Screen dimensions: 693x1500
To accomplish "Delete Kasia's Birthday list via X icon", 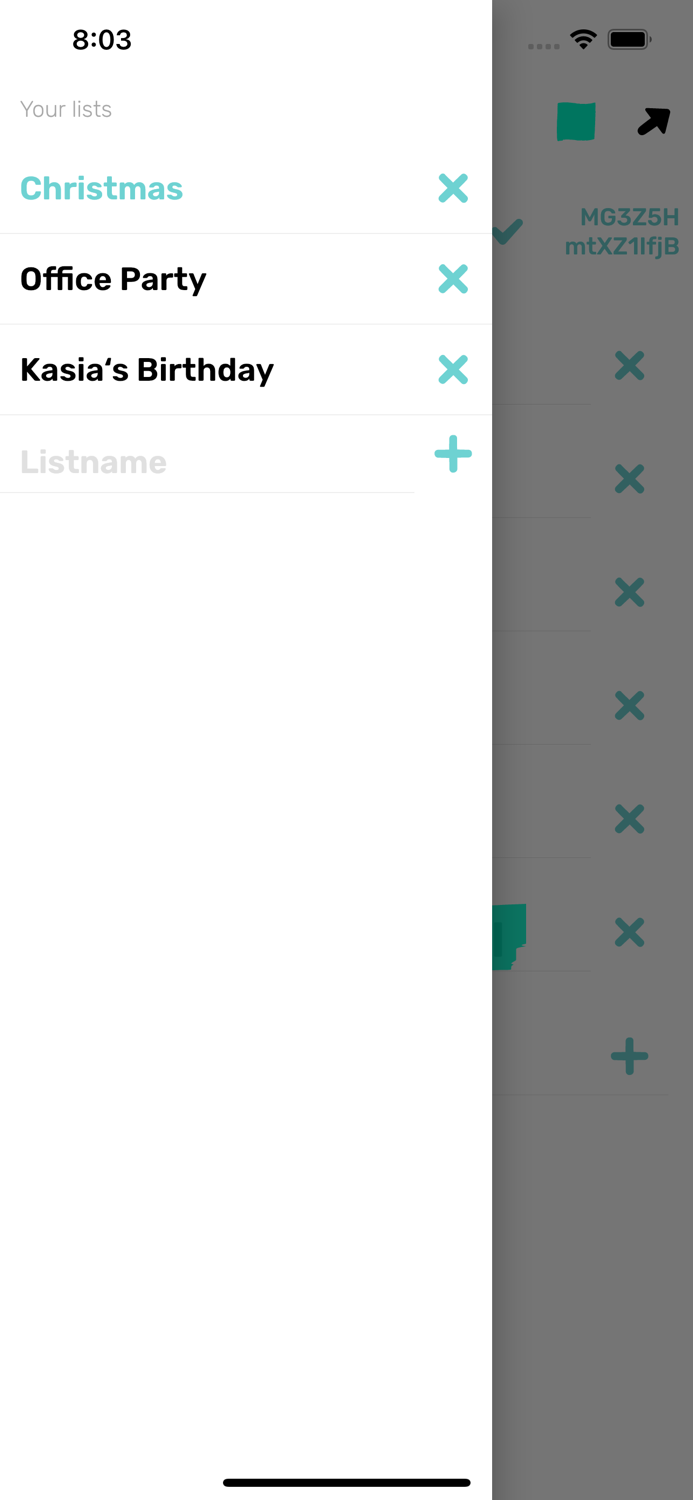I will pos(453,370).
